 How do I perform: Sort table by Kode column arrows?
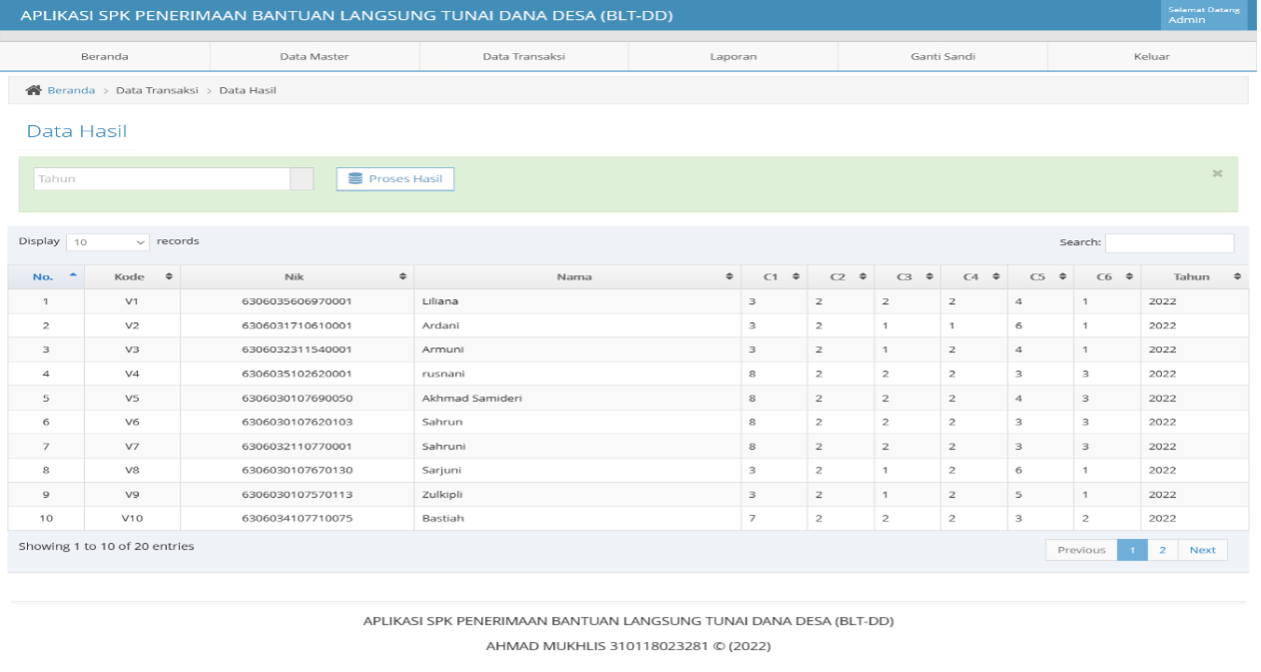[168, 277]
